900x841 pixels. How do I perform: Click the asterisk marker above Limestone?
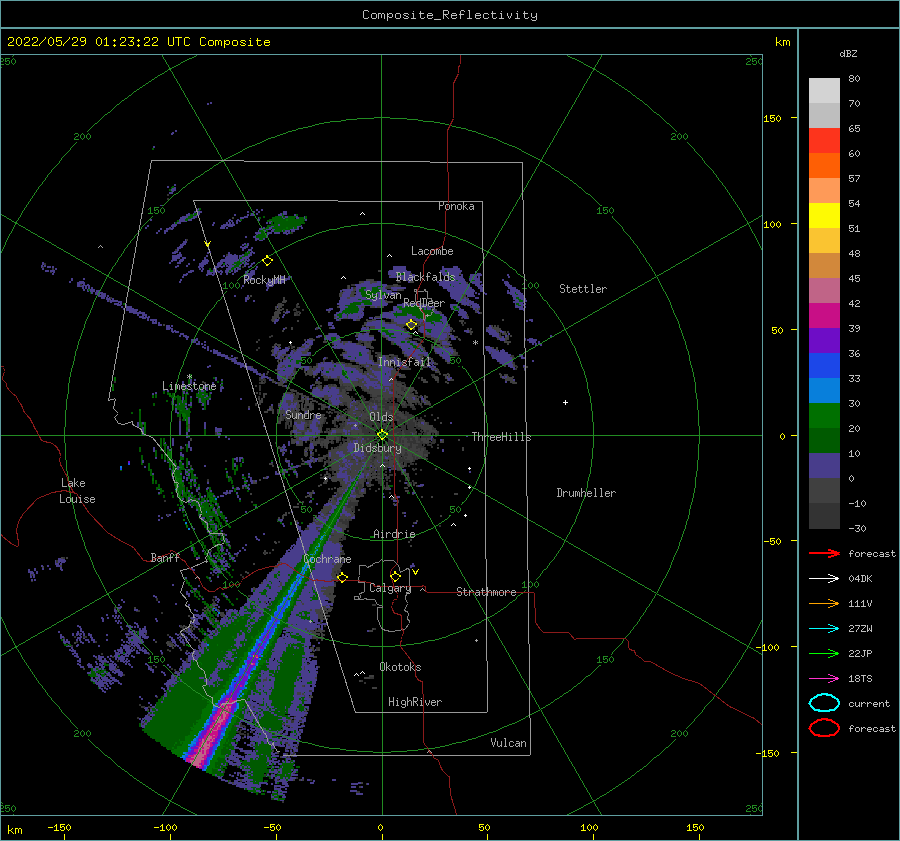(x=189, y=377)
